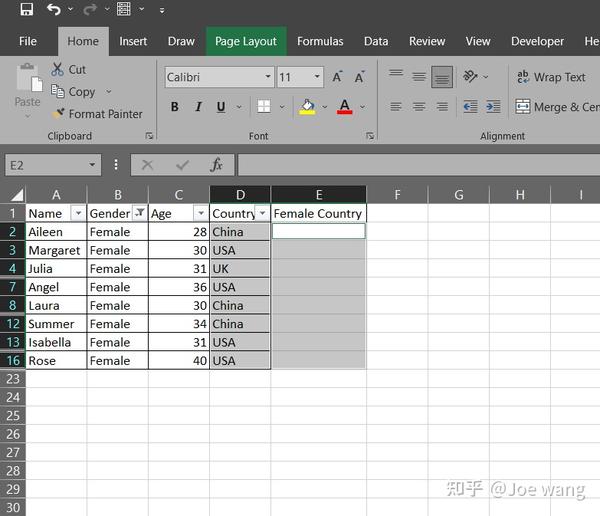Click the formula bar options dots
The image size is (600, 516).
pyautogui.click(x=116, y=165)
